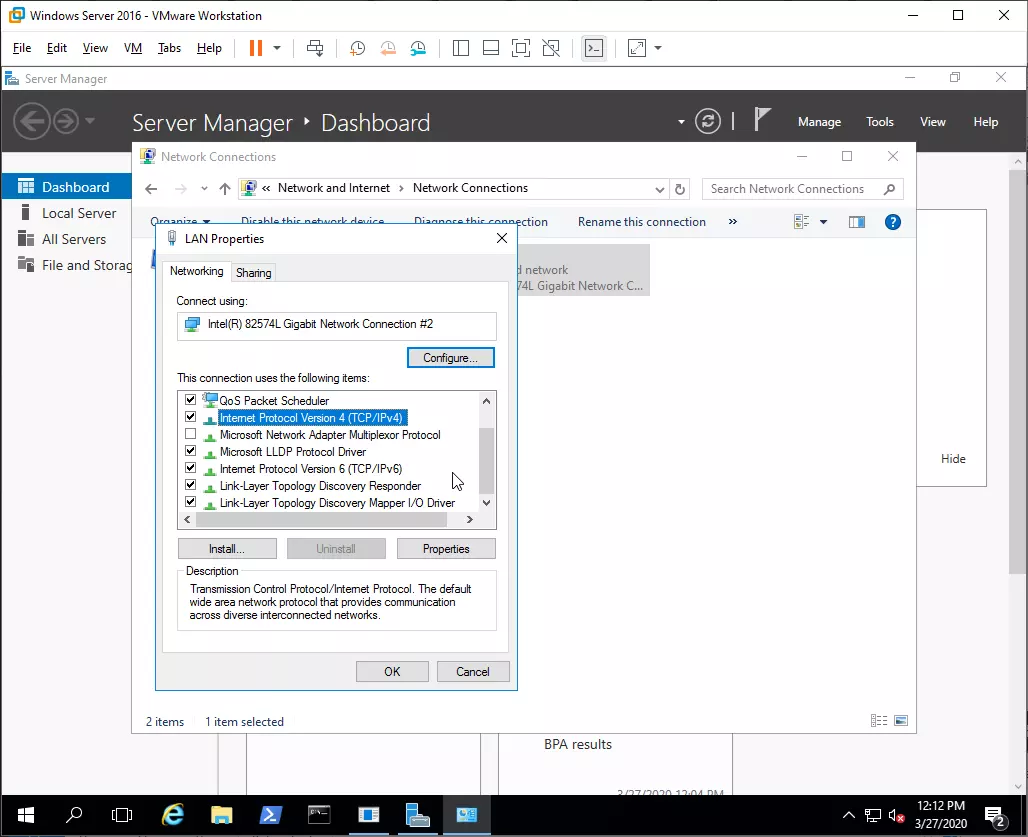Click Rename this connection in the toolbar
The width and height of the screenshot is (1028, 837).
coord(642,222)
